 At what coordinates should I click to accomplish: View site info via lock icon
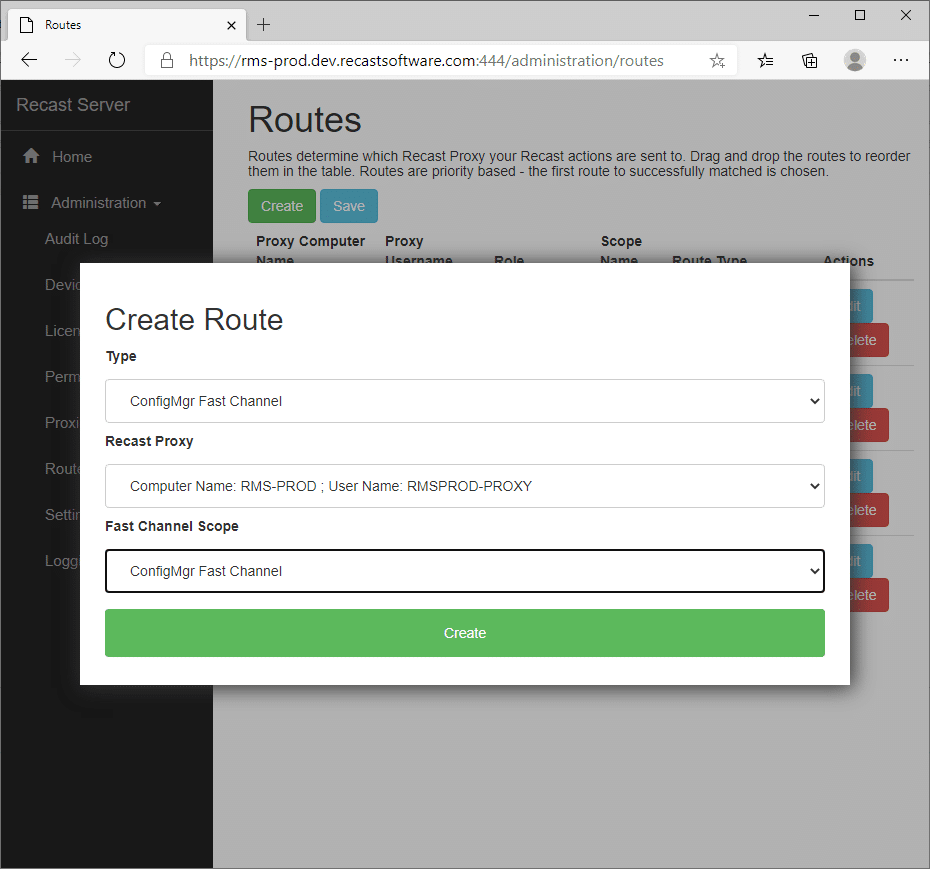167,60
